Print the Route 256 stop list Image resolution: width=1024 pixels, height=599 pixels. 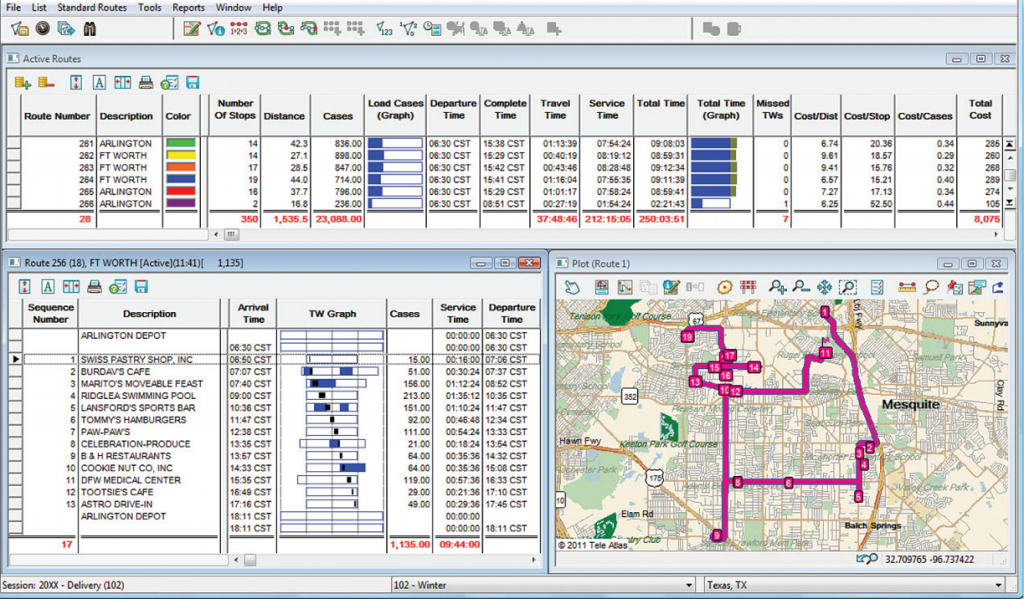pyautogui.click(x=95, y=287)
